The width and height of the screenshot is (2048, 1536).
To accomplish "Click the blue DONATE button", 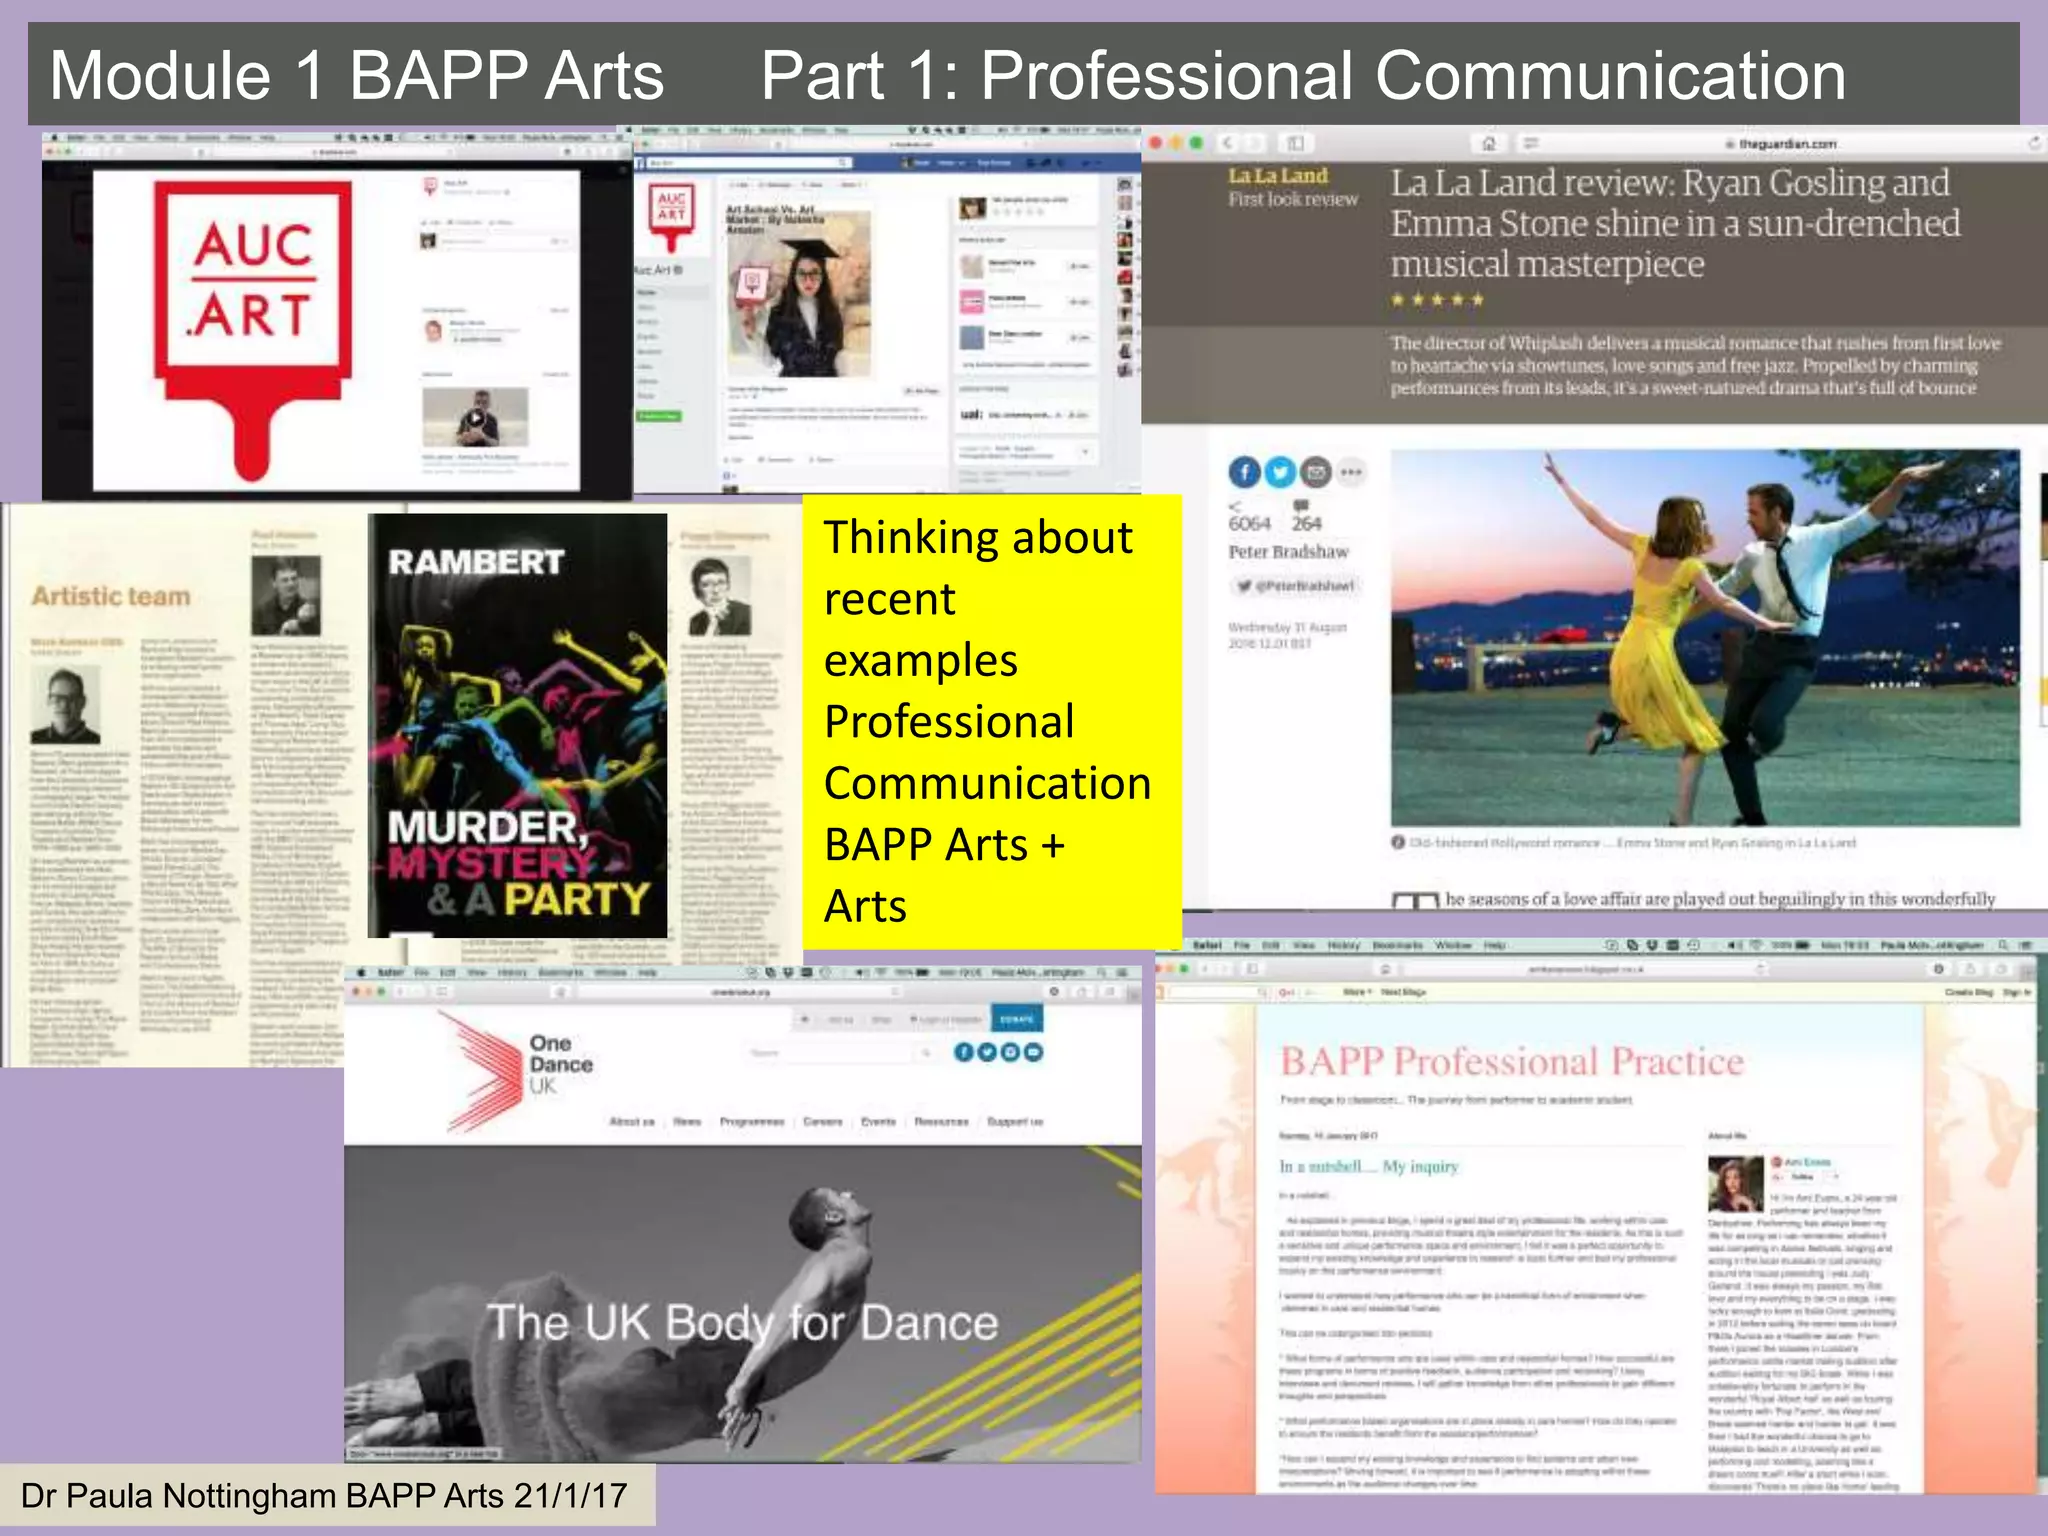I will click(x=1016, y=1019).
